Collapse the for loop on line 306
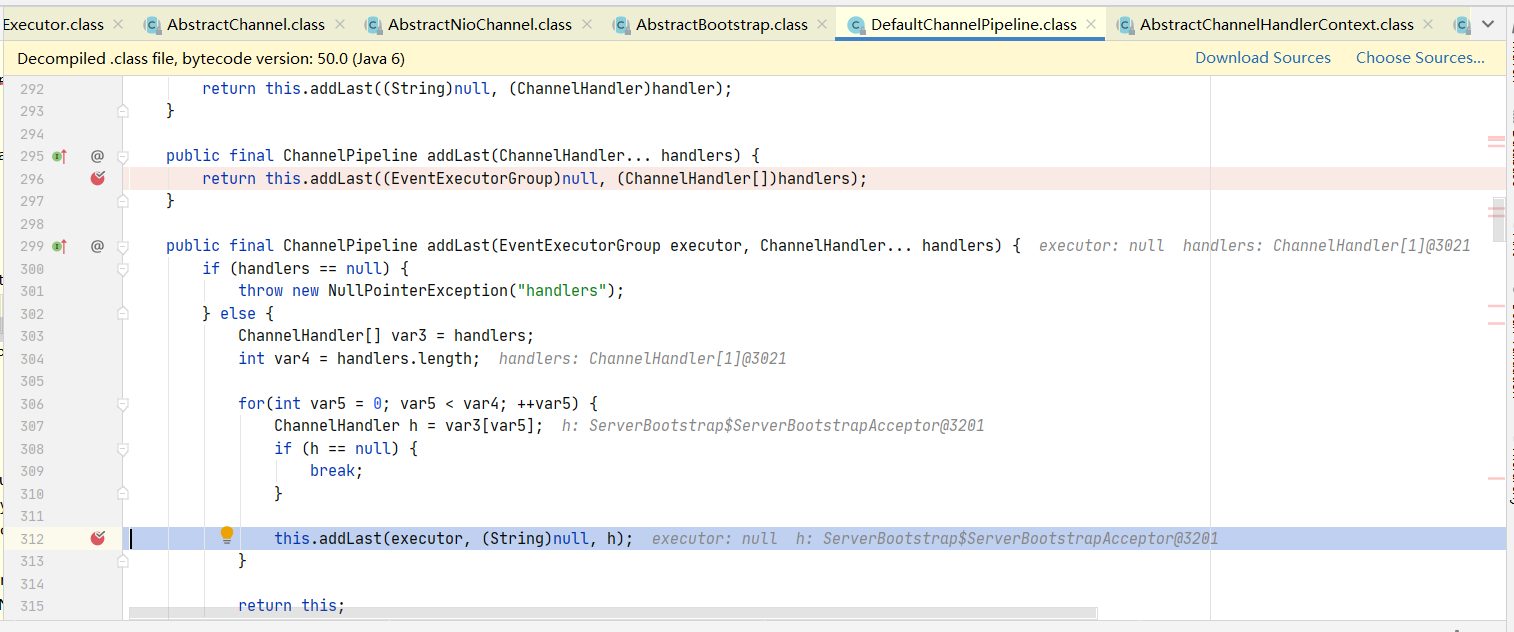 tap(123, 404)
